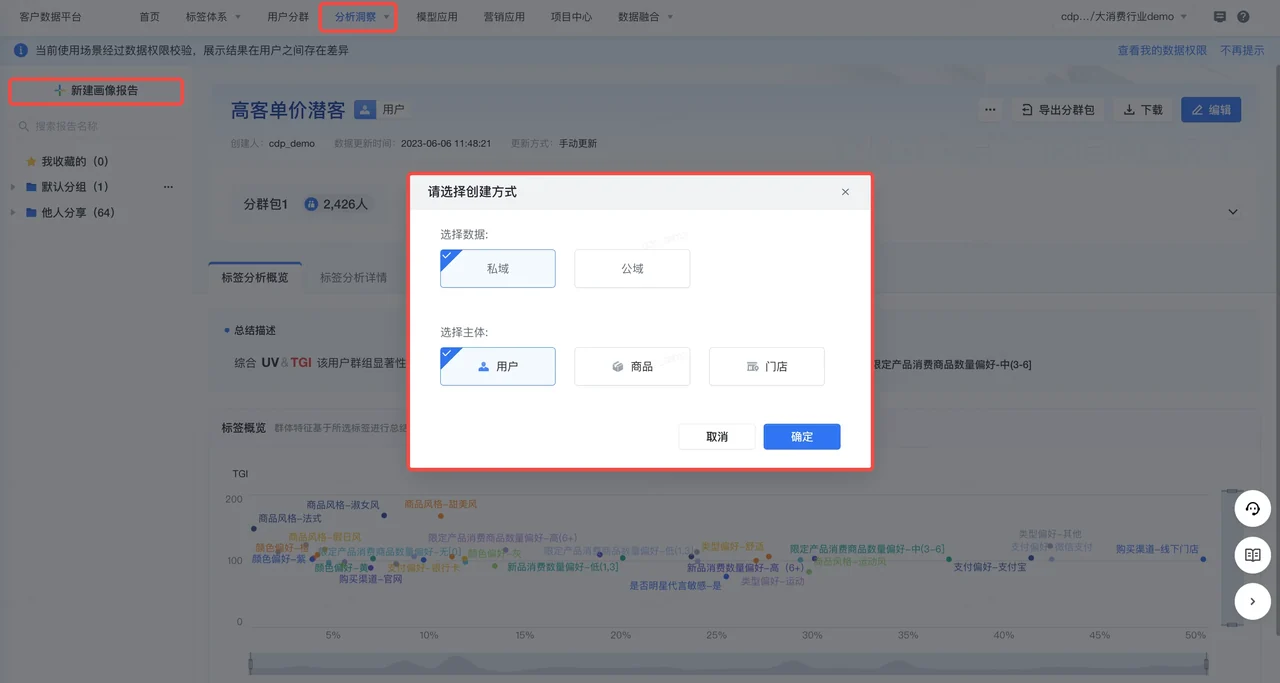Open the 分析洞察 dropdown menu
This screenshot has width=1280, height=683.
coord(361,17)
